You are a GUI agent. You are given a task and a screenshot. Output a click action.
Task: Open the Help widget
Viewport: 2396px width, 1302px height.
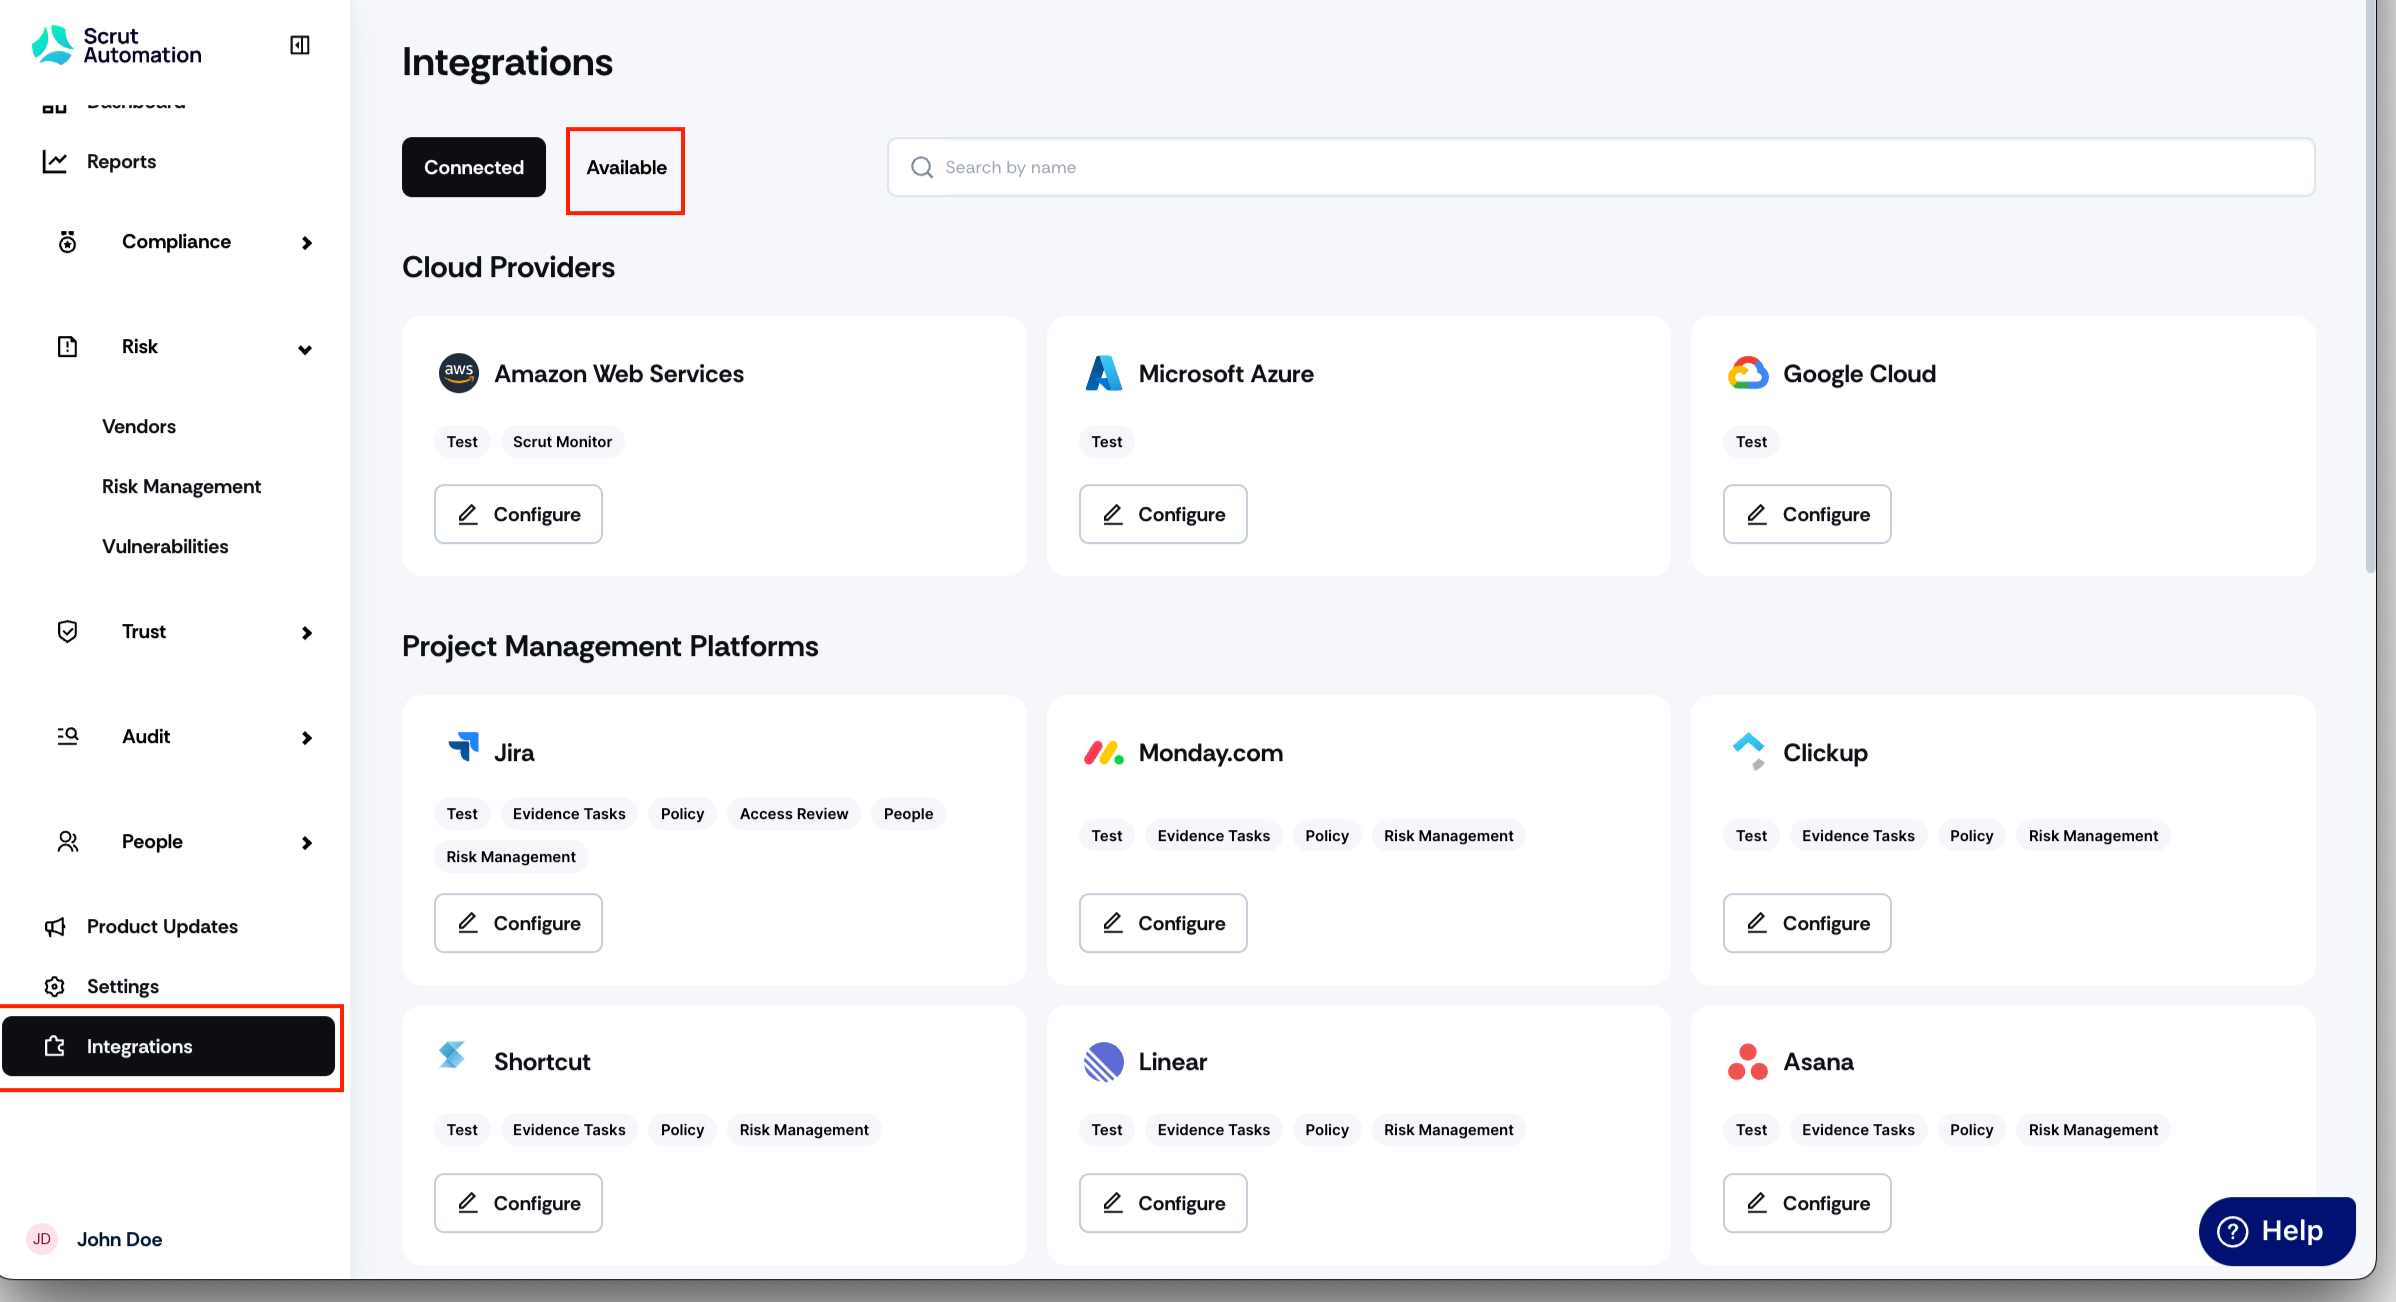2277,1231
